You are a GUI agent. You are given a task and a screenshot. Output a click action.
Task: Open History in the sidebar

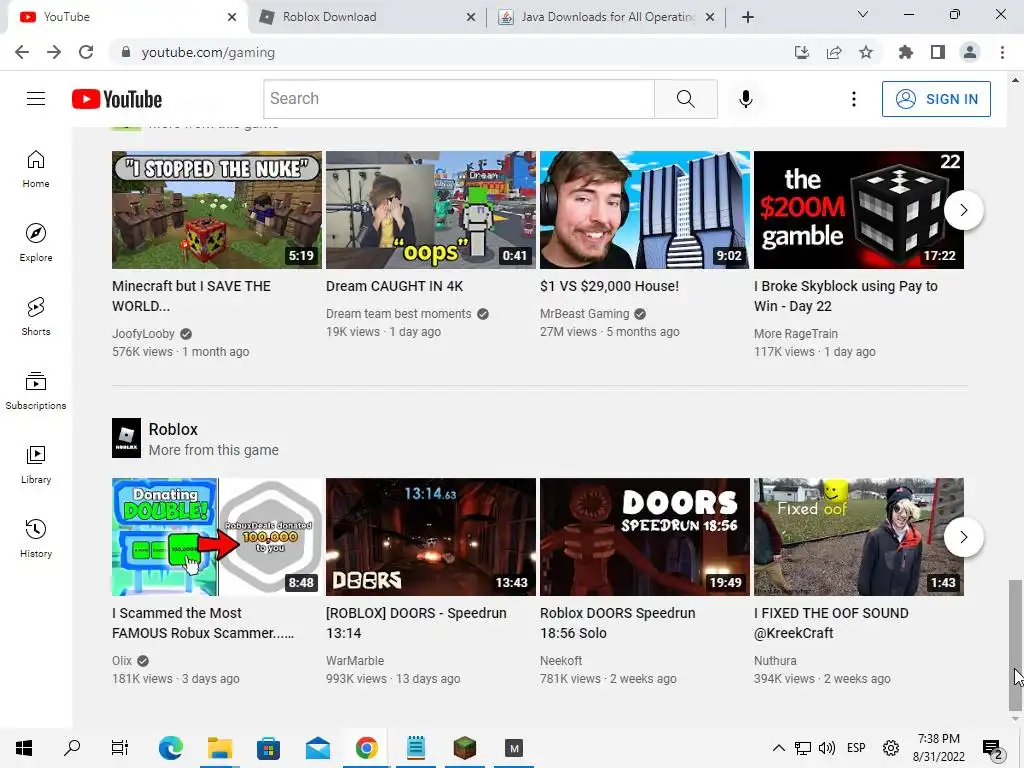[36, 538]
